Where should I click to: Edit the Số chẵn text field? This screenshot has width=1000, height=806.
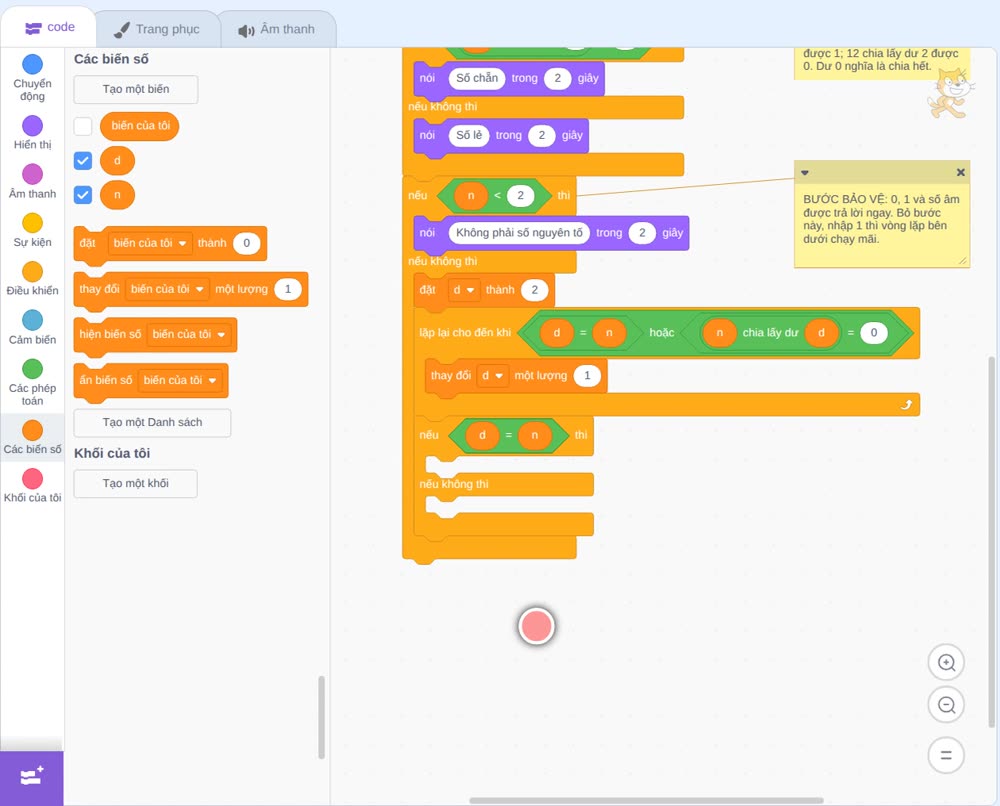click(477, 78)
